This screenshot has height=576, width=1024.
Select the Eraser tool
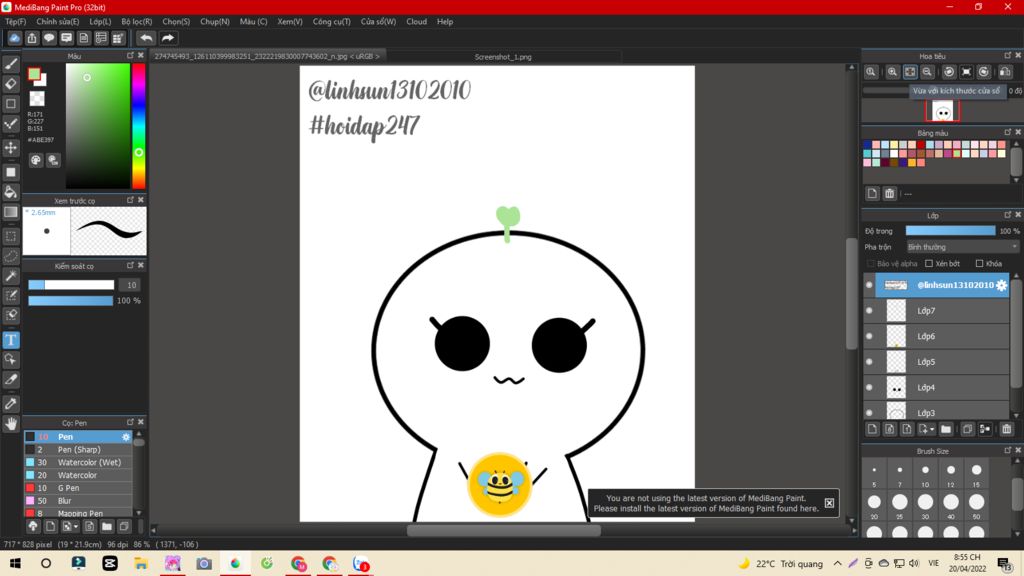[x=11, y=84]
